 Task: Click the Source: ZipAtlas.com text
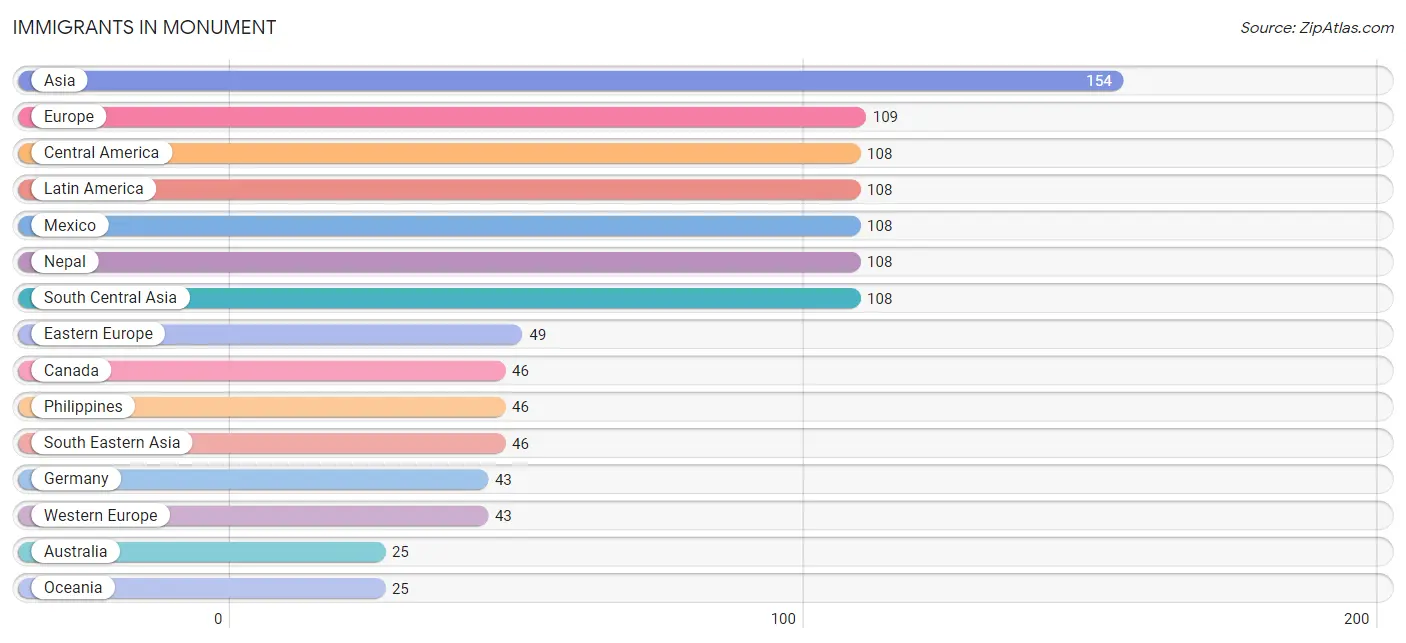pyautogui.click(x=1317, y=28)
